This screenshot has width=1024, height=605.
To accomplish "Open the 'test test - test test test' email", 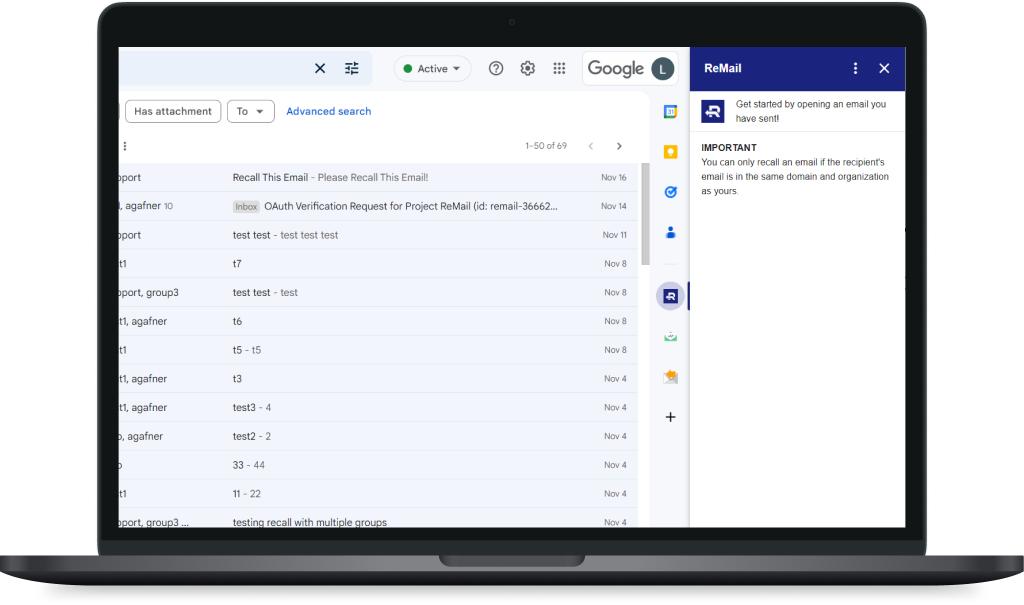I will pos(379,235).
